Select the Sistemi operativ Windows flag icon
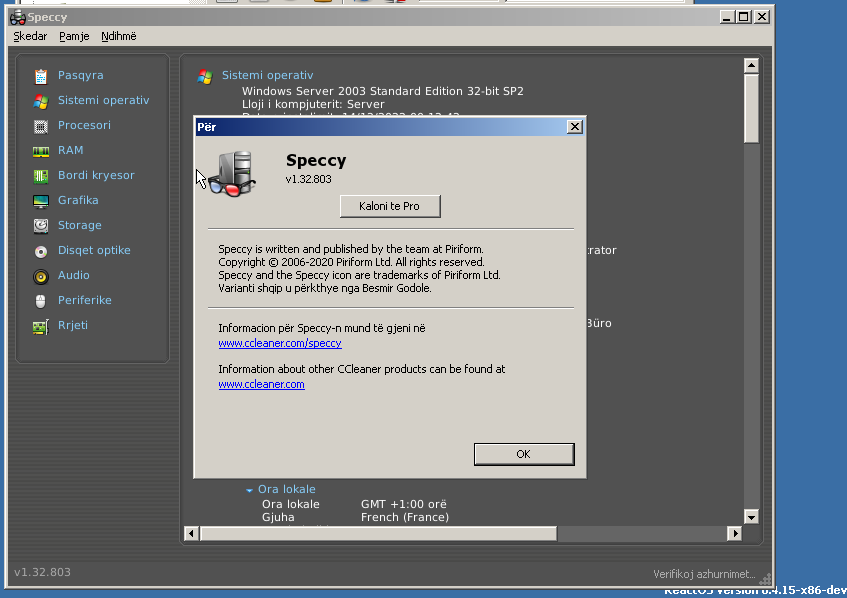847x598 pixels. click(41, 101)
